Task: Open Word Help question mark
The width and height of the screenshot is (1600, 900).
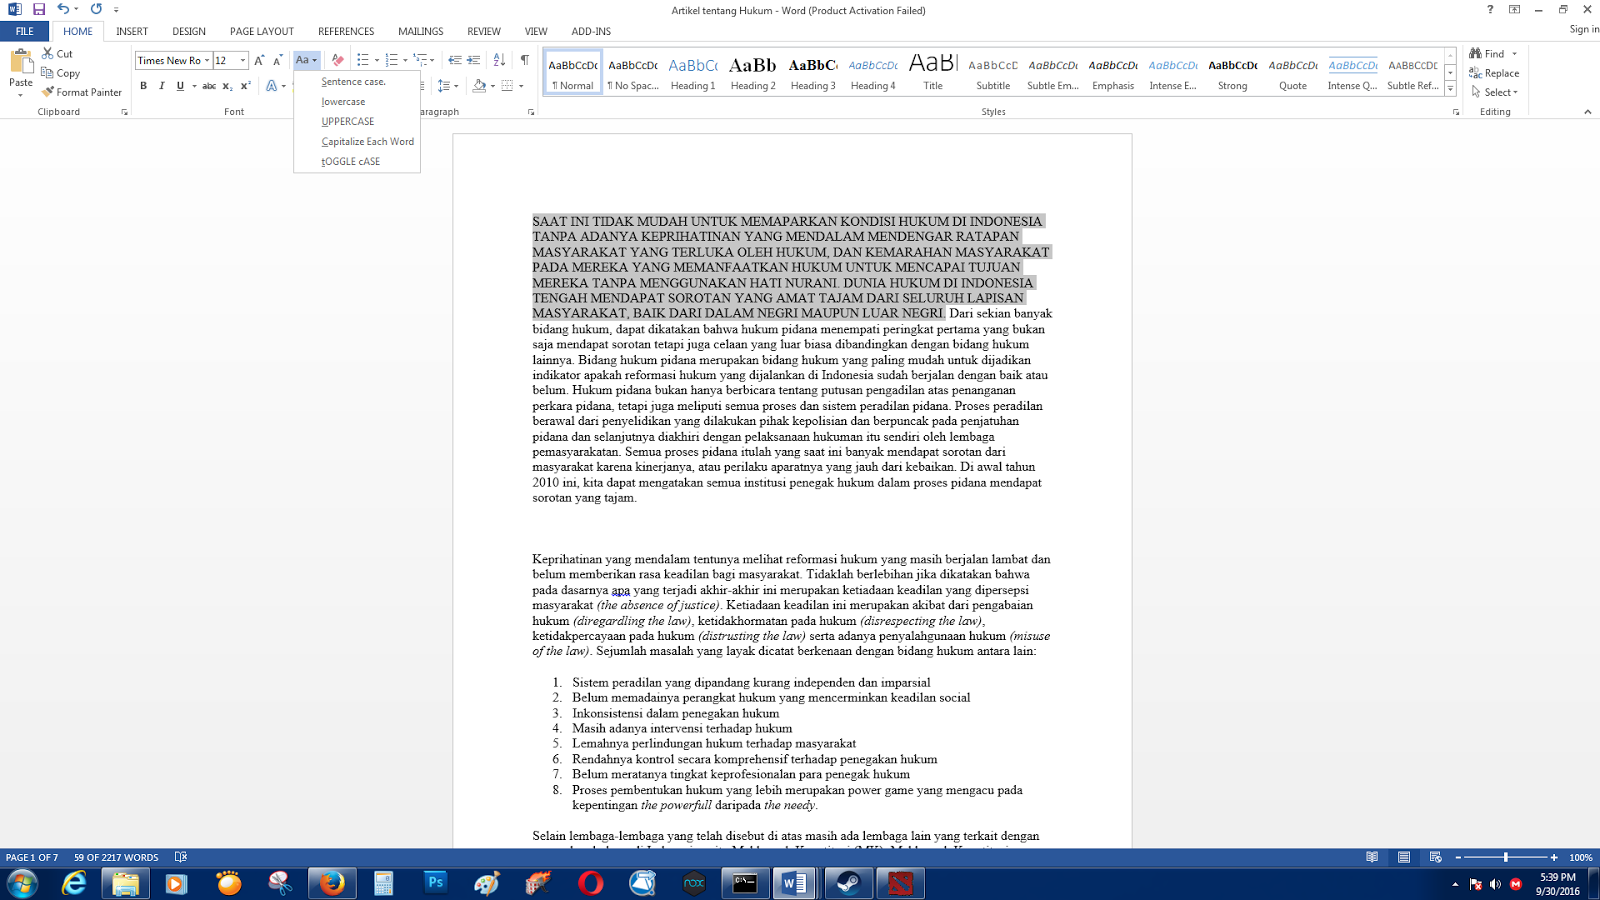Action: tap(1490, 9)
